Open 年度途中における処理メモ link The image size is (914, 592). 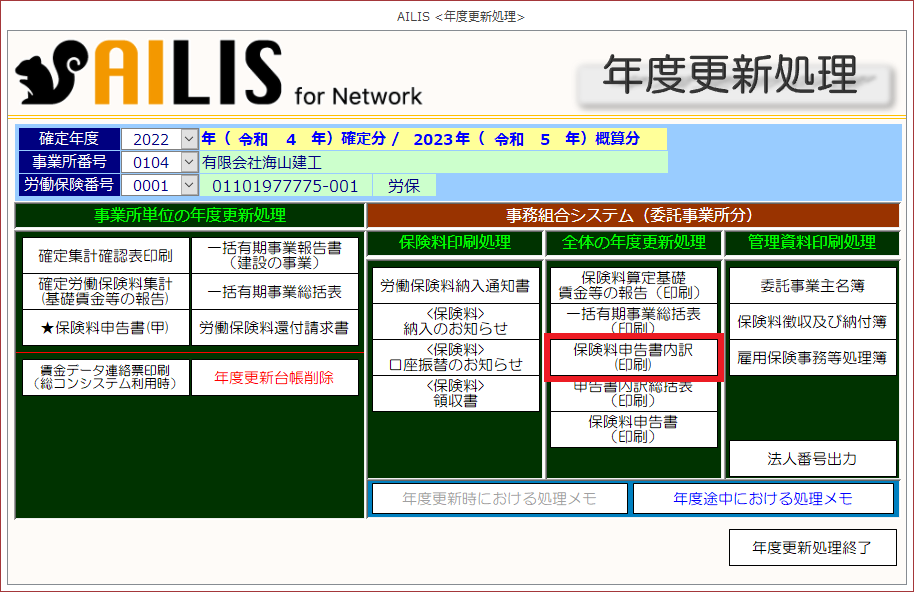point(763,498)
